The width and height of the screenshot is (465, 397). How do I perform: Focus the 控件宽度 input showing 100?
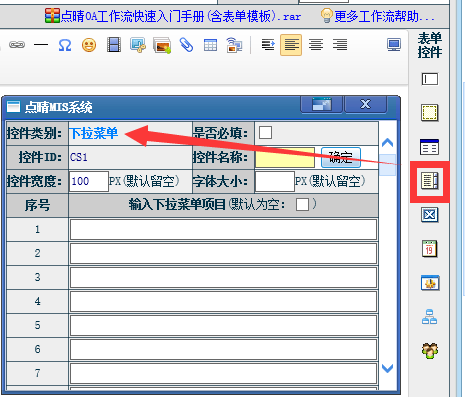[89, 181]
